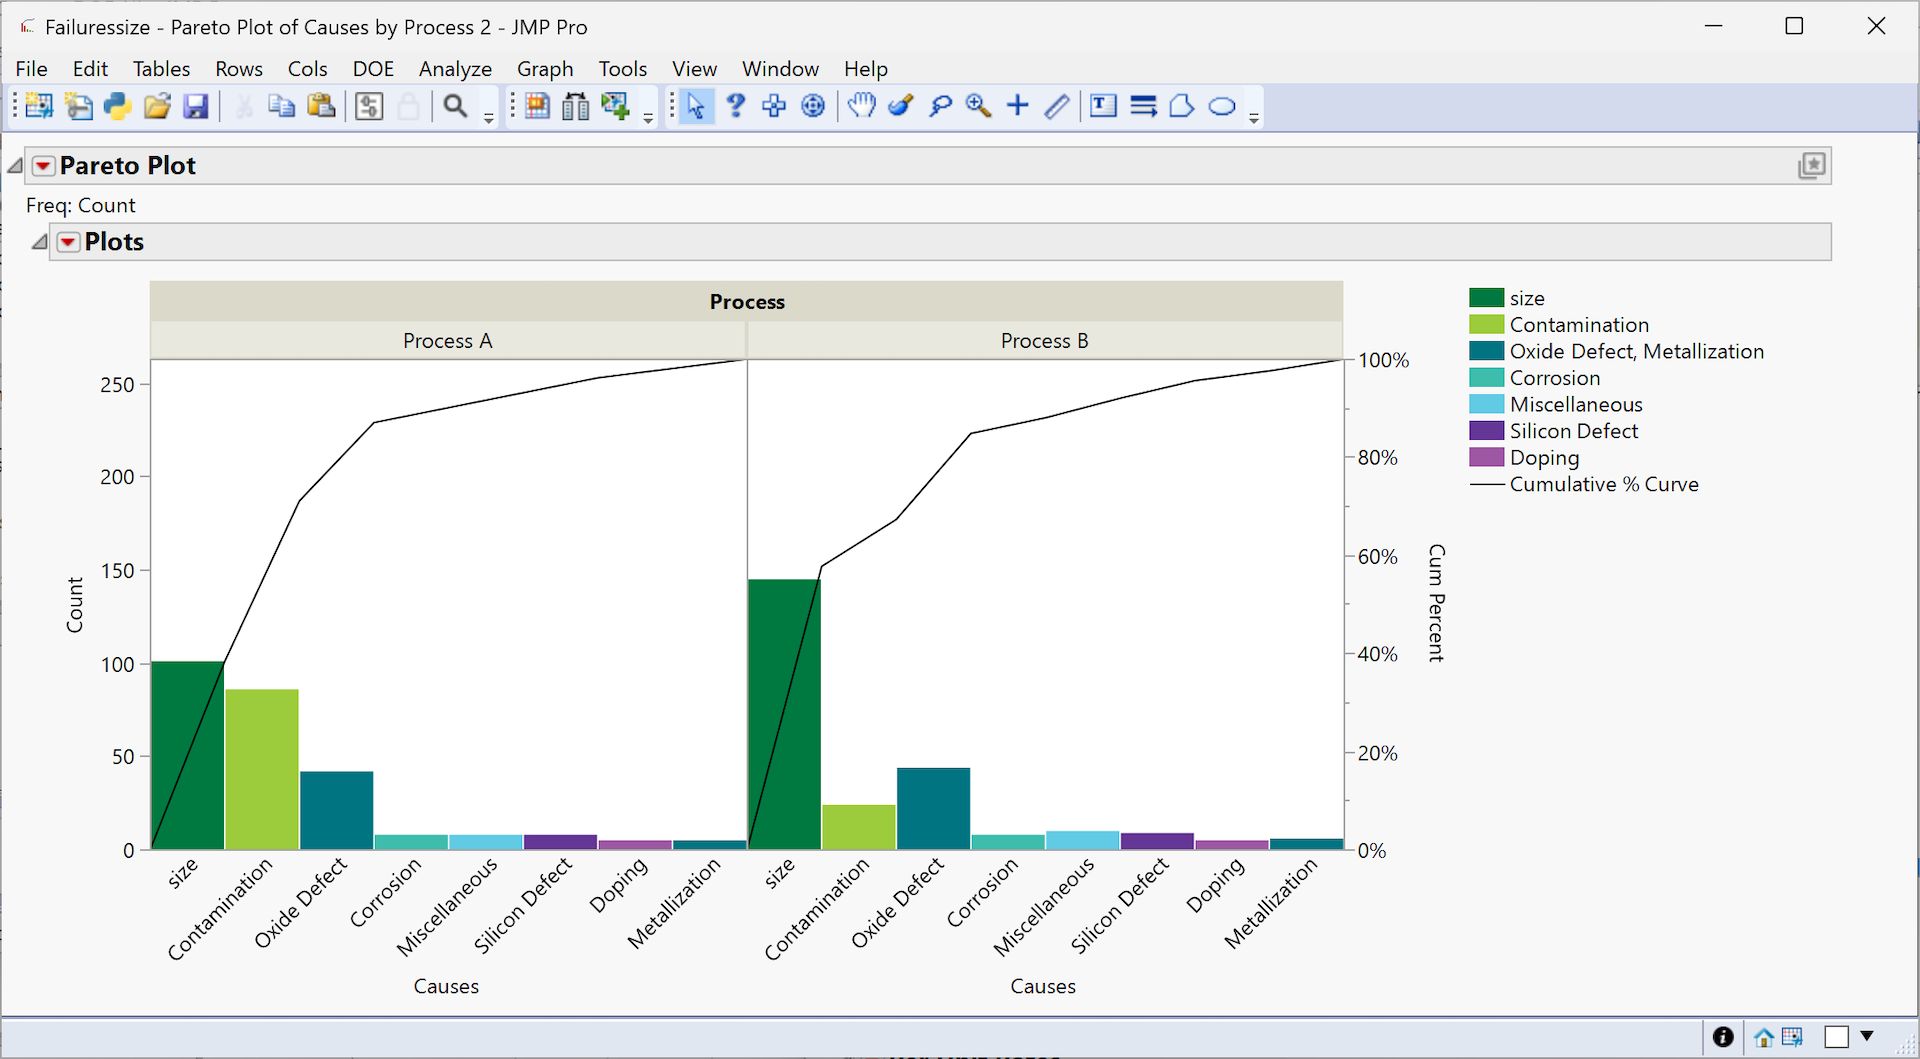Viewport: 1920px width, 1059px height.
Task: Open the Python script icon
Action: point(118,106)
